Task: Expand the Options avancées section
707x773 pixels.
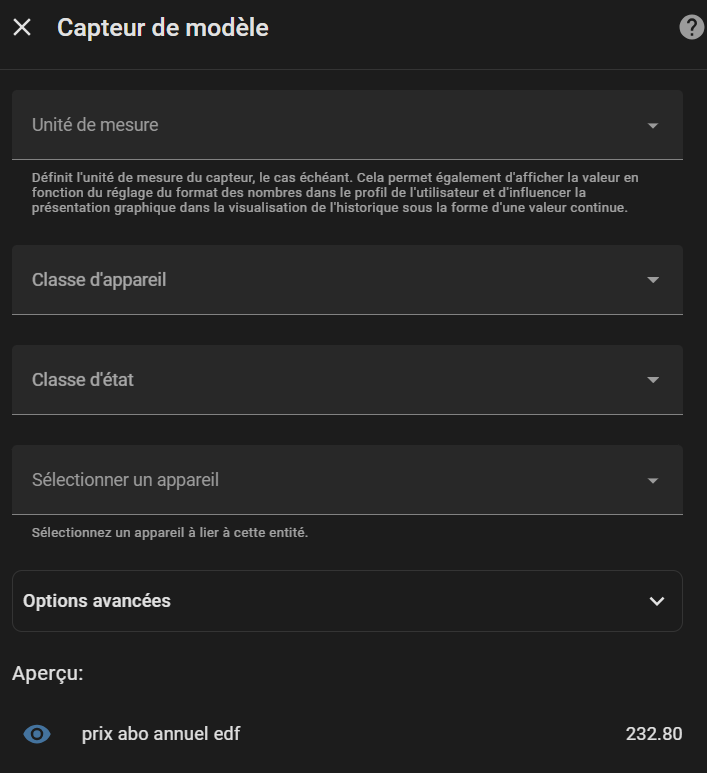Action: 300,601
